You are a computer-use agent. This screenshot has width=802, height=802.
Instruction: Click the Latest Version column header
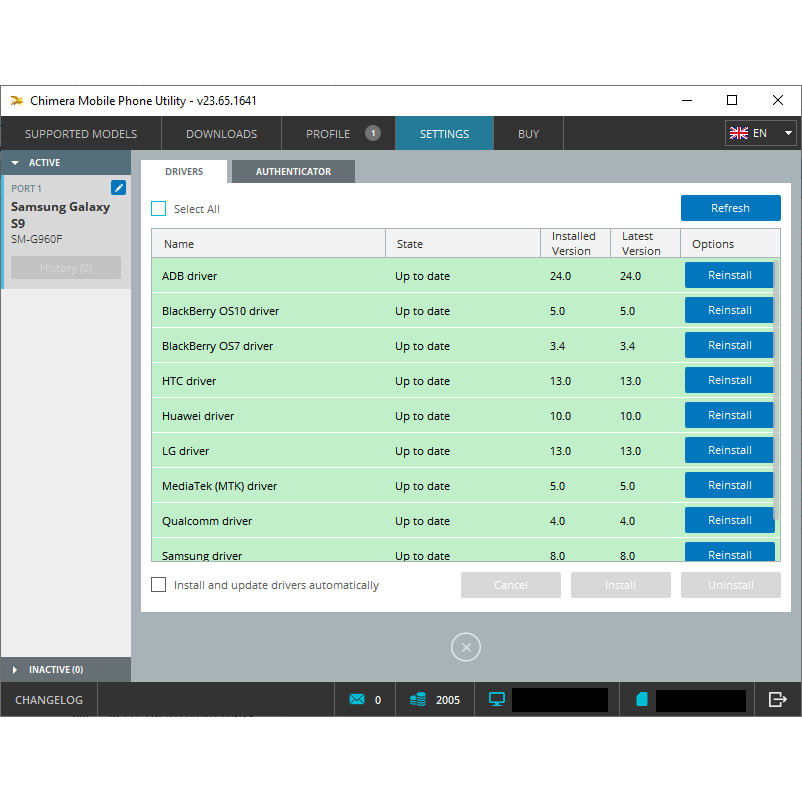645,243
